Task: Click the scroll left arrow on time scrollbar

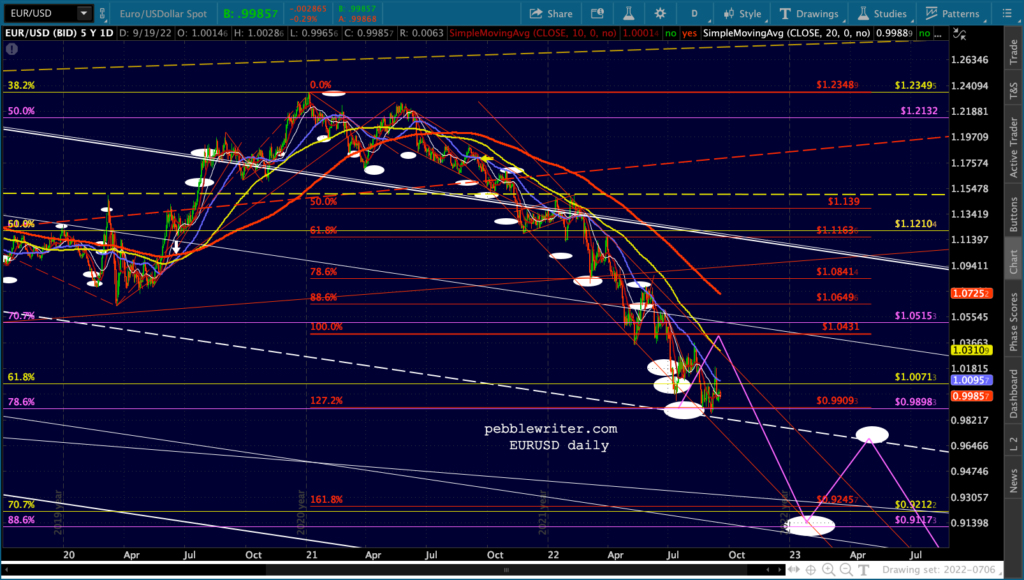Action: click(6, 570)
